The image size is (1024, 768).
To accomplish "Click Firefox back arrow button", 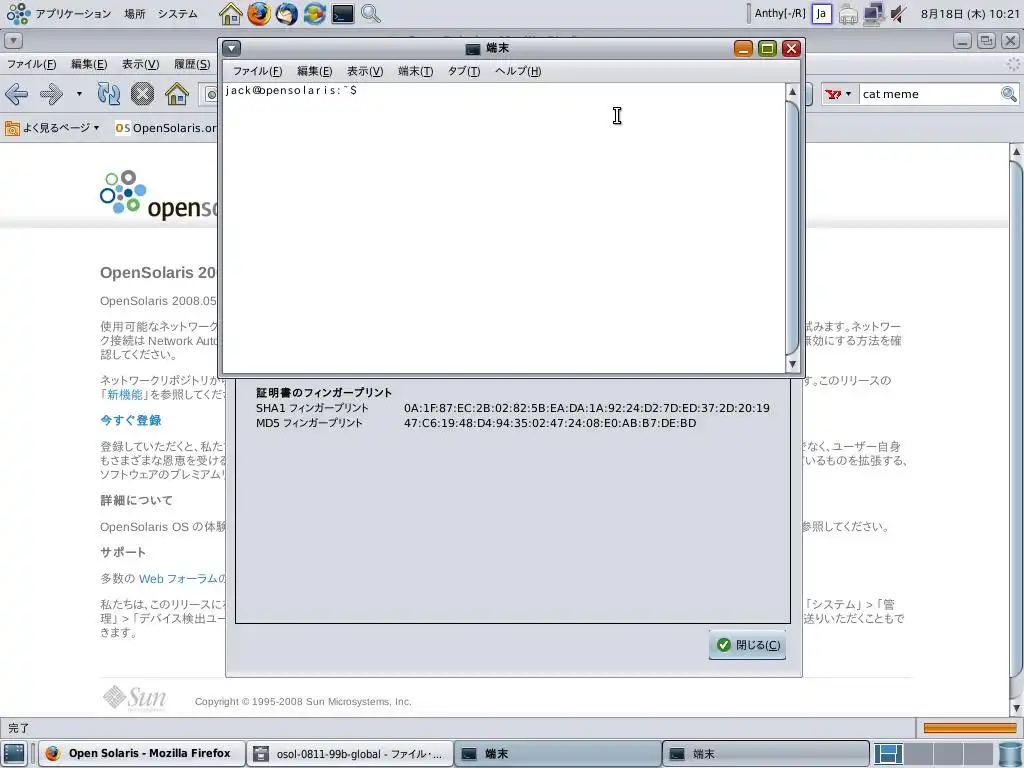I will (17, 94).
